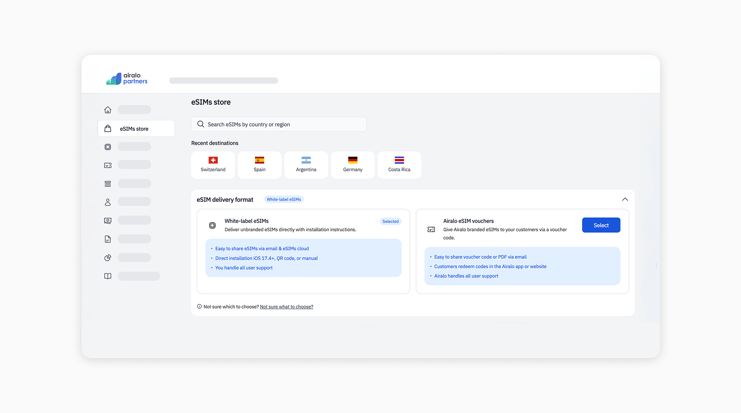Viewport: 741px width, 413px height.
Task: Open the 'Not sure what to choose?' link
Action: point(286,307)
